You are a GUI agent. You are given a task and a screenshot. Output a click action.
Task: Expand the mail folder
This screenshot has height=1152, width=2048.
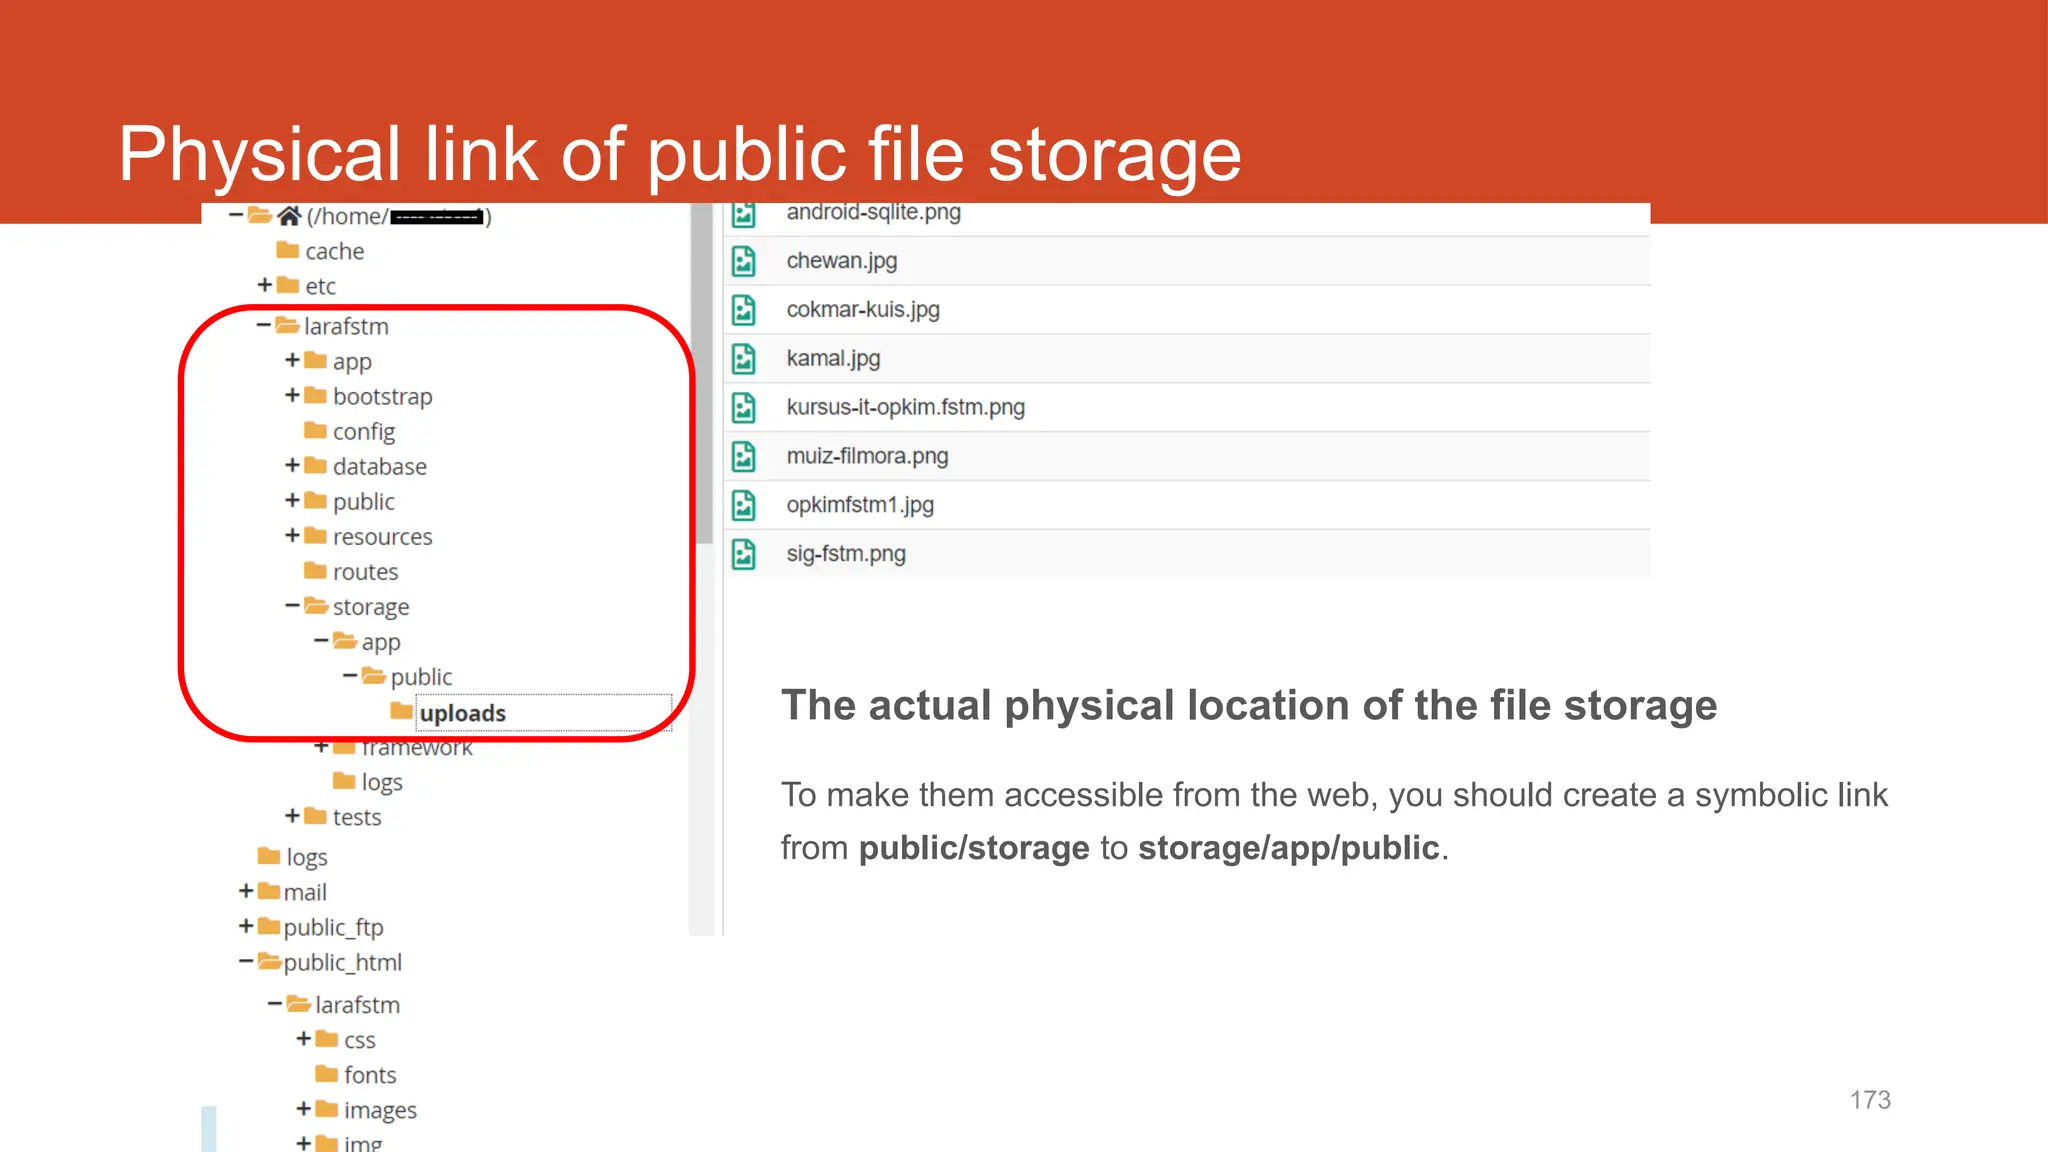click(246, 891)
